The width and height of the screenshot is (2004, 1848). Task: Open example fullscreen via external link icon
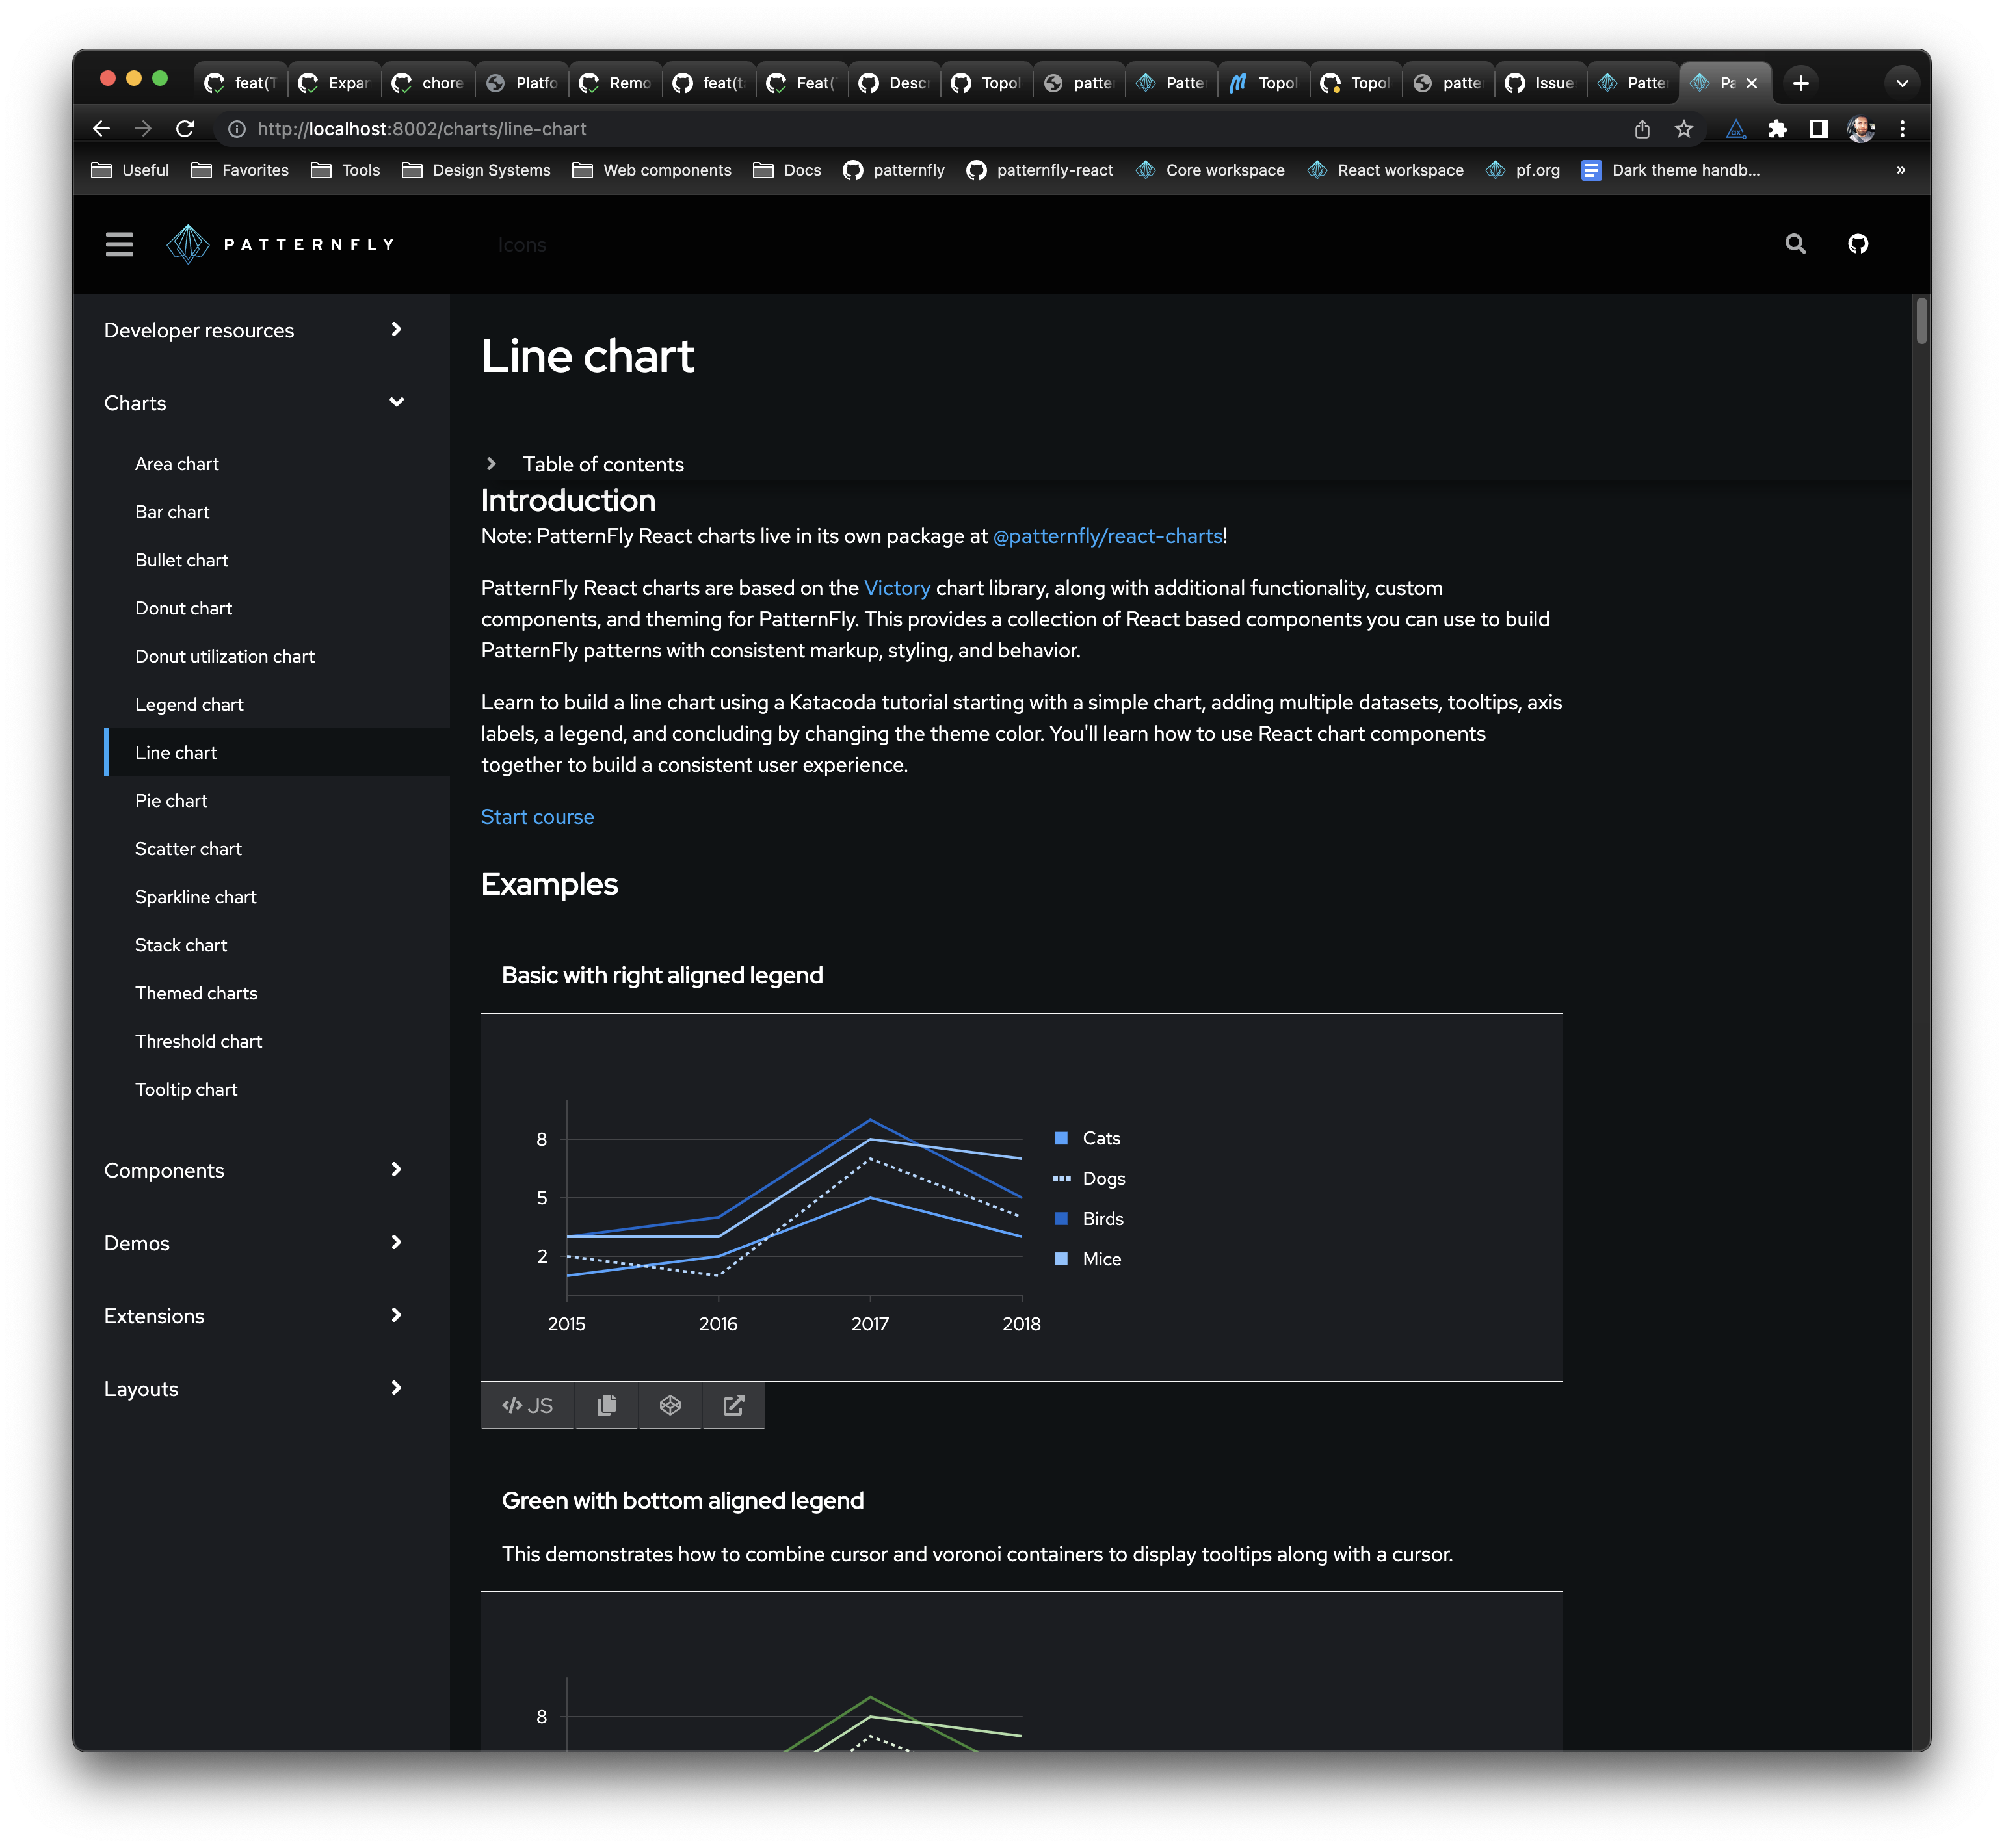(x=733, y=1405)
